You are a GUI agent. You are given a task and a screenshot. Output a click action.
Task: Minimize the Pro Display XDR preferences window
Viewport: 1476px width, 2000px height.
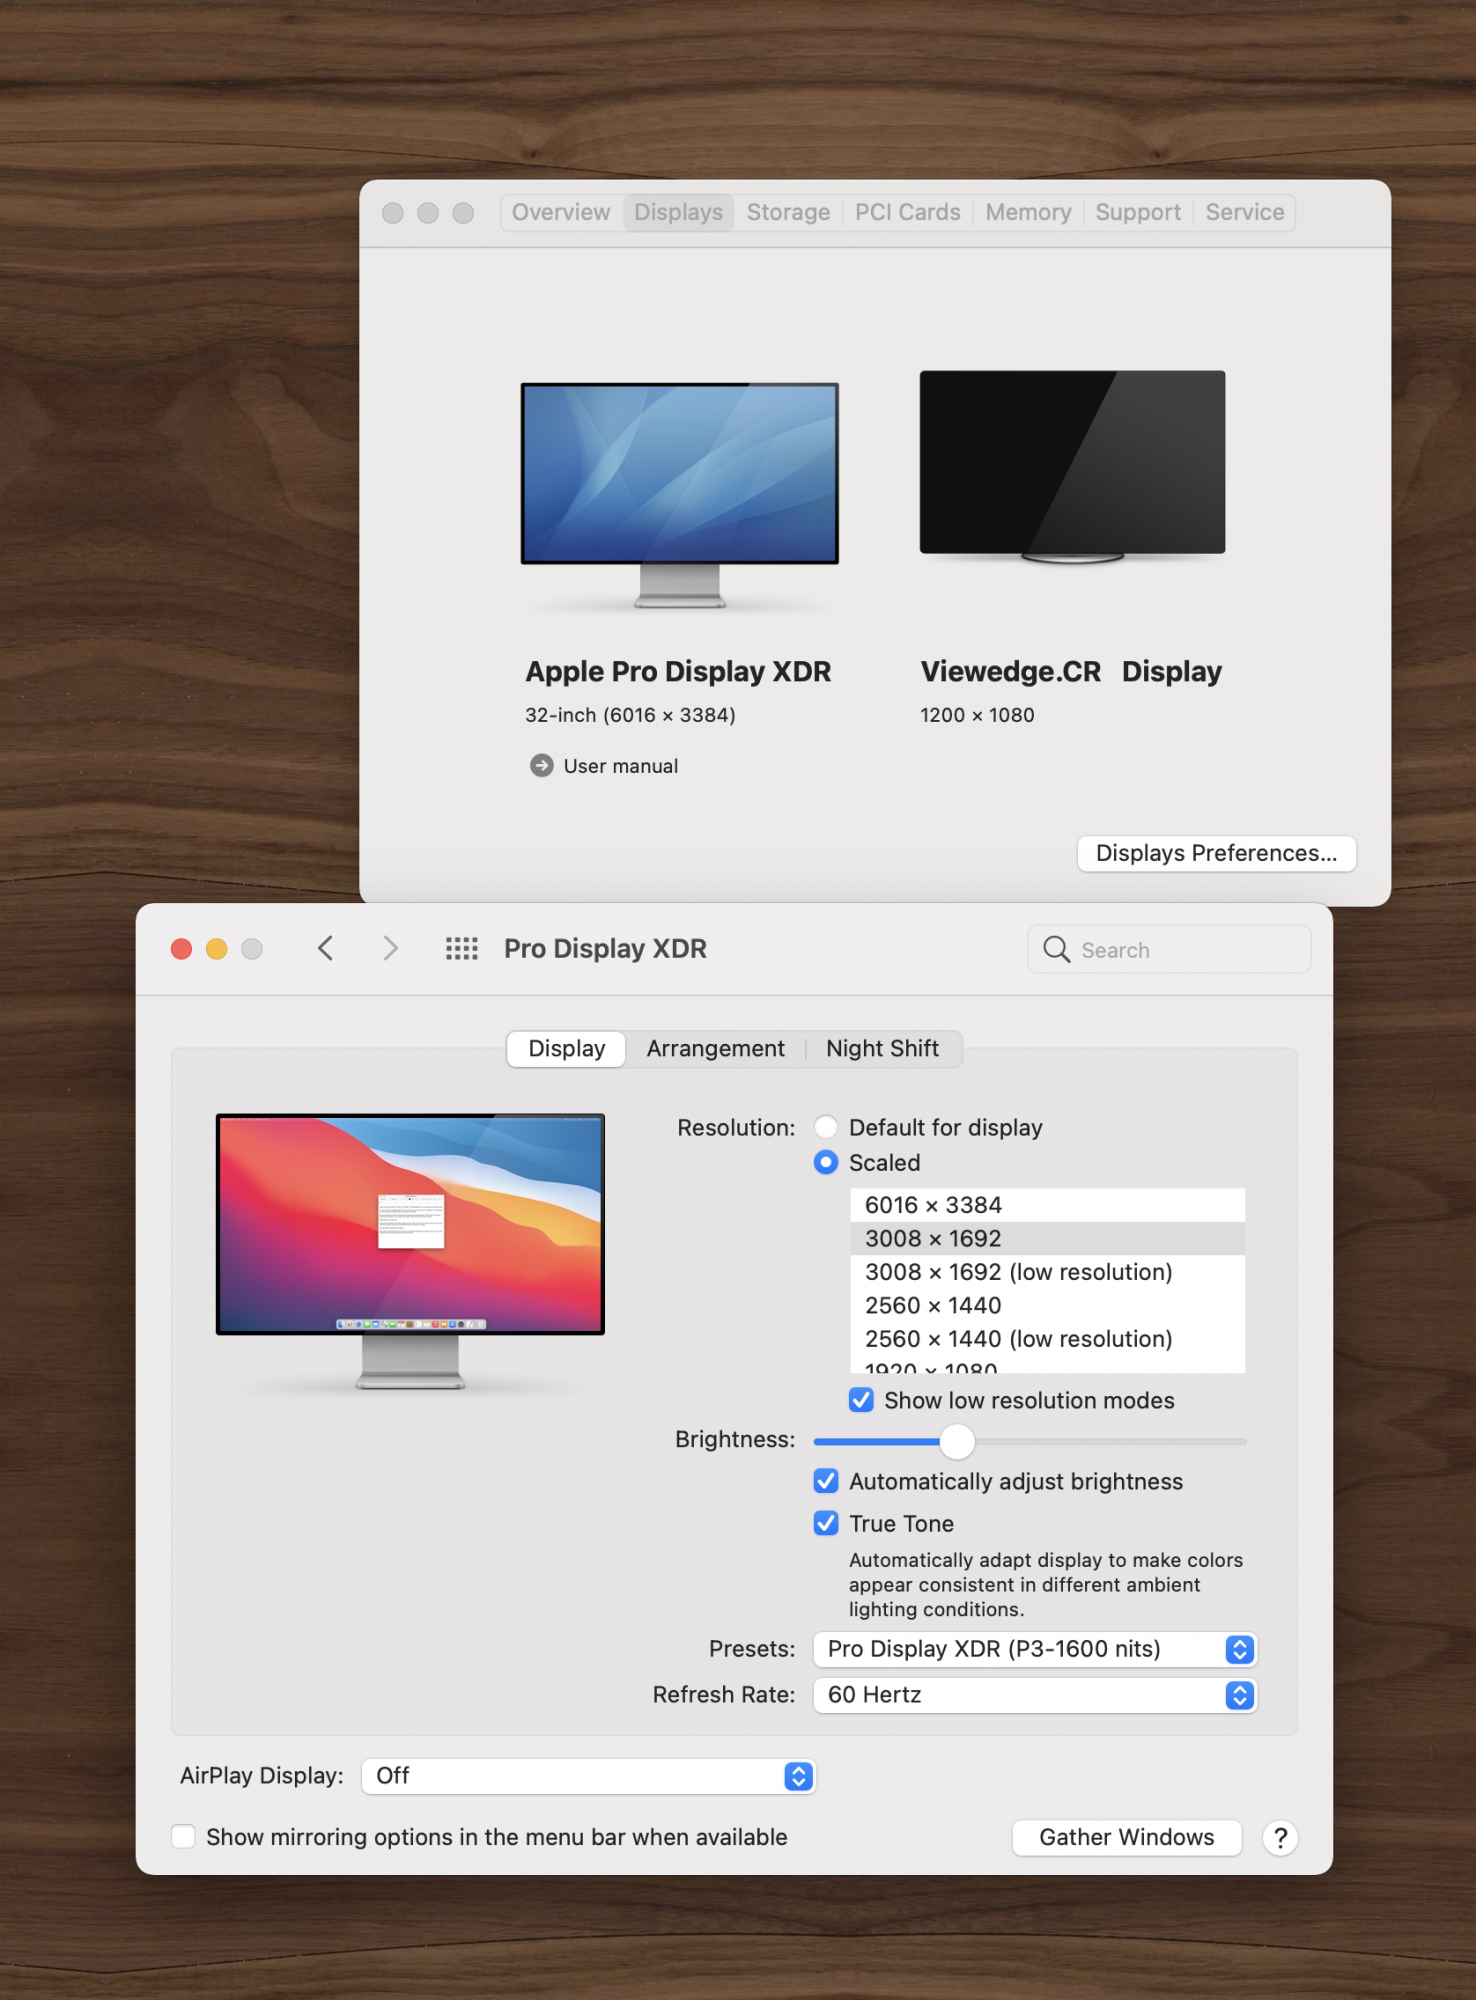[x=216, y=948]
